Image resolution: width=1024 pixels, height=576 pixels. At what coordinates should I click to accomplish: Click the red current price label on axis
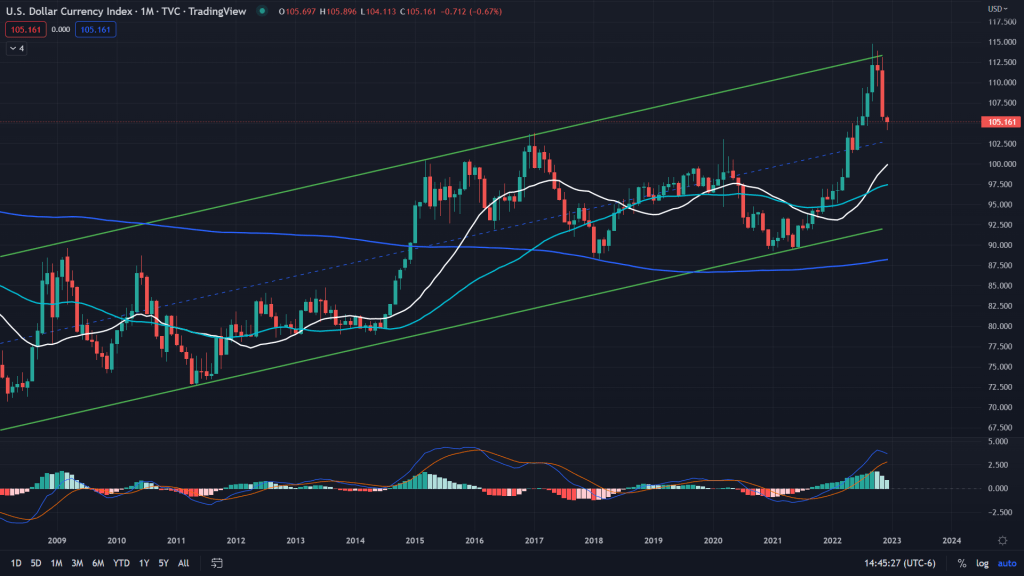point(994,122)
